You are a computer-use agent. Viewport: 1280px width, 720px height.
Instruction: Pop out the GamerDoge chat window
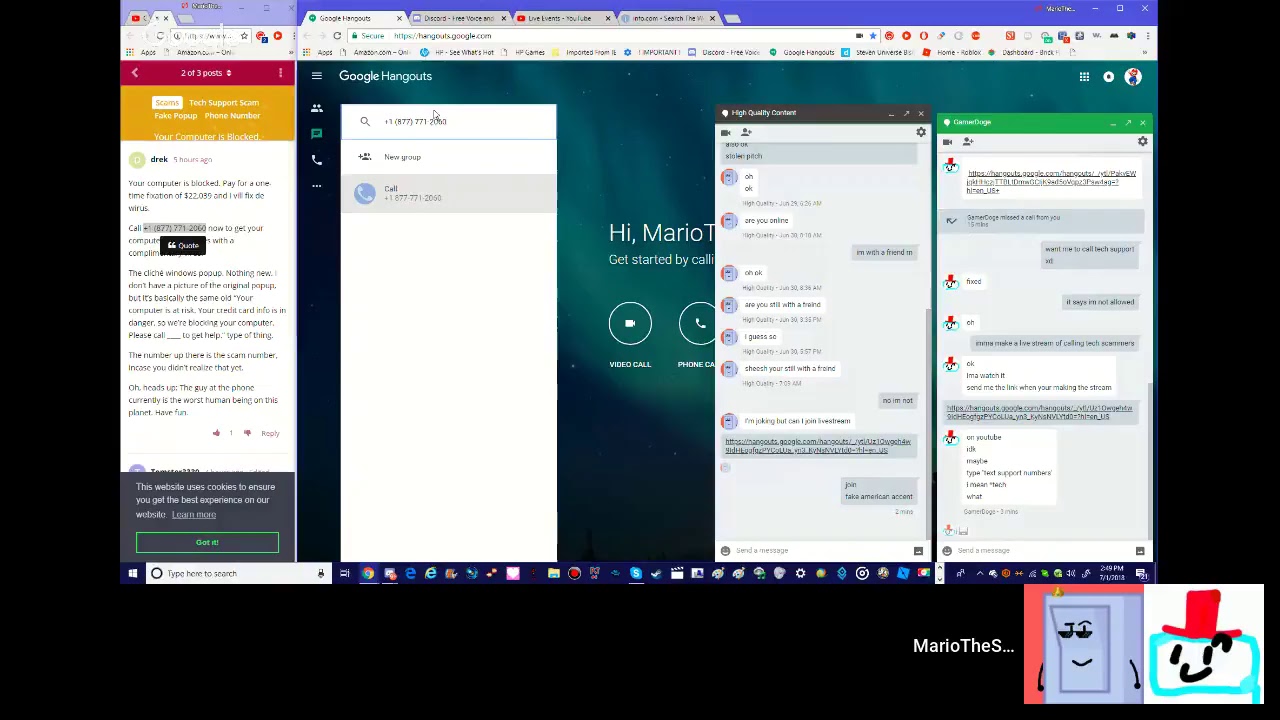1128,123
